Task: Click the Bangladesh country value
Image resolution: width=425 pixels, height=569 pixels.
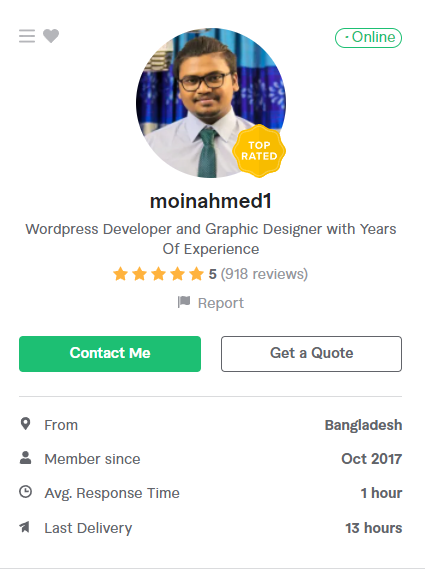Action: pos(363,425)
